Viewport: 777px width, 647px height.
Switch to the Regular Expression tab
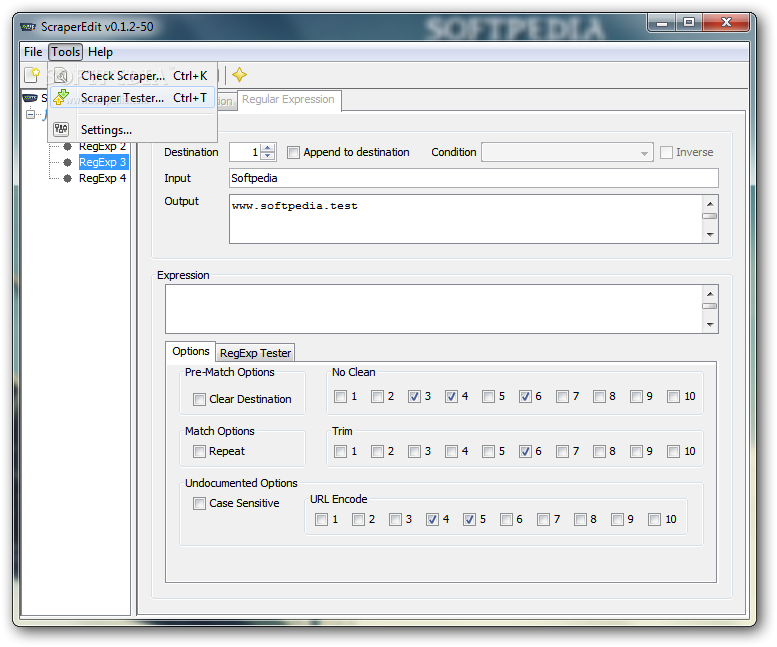pyautogui.click(x=288, y=100)
